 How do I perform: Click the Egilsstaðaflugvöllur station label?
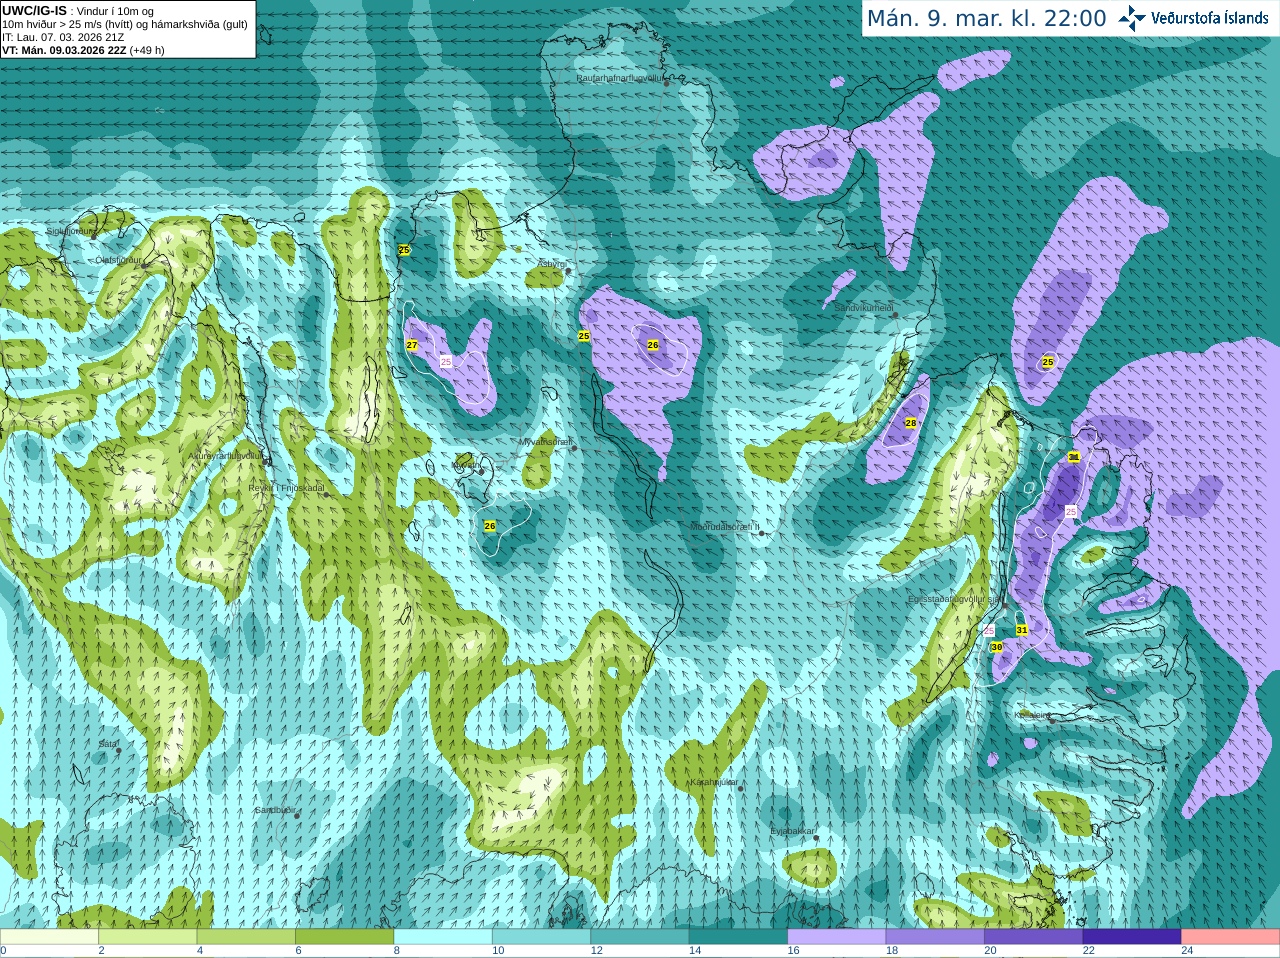(x=954, y=598)
